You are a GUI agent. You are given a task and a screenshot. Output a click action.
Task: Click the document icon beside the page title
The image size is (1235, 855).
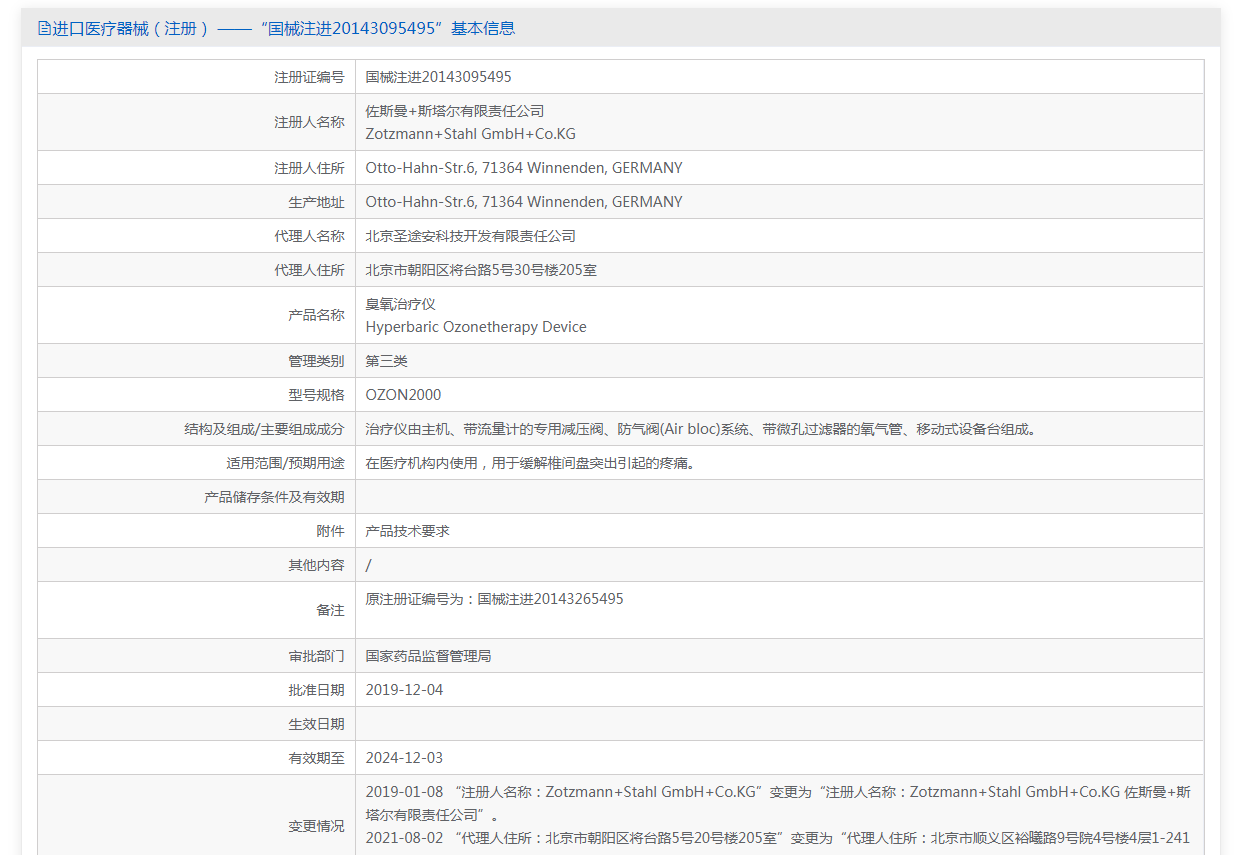tap(43, 28)
